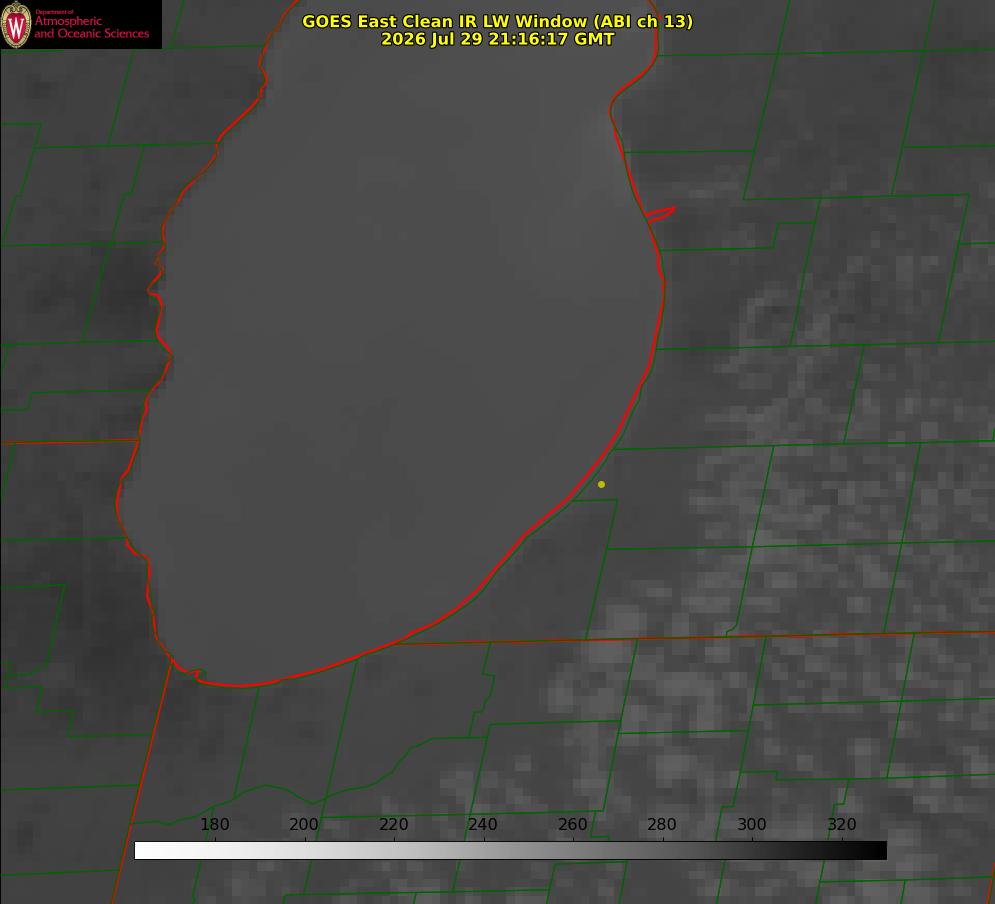Click the 320 tick label on colorbar
This screenshot has height=904, width=995.
(x=842, y=825)
